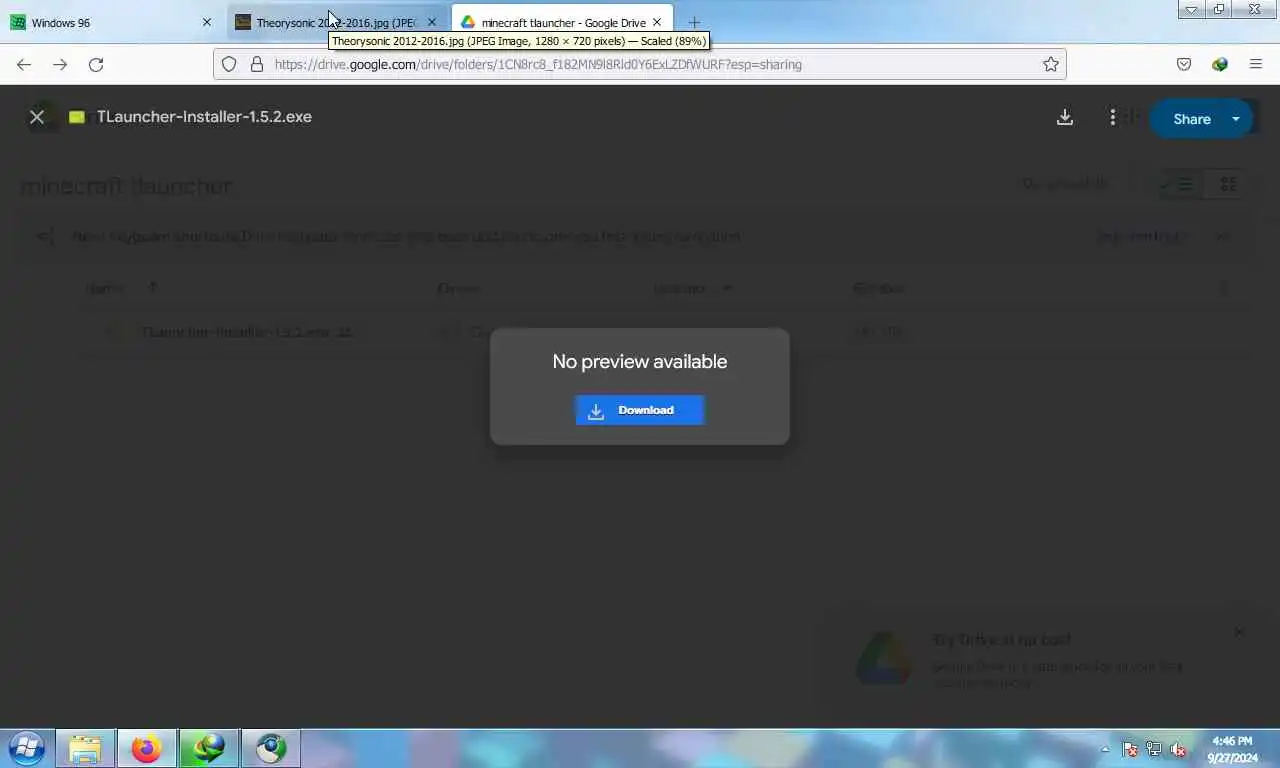1280x768 pixels.
Task: Open File Explorer from the taskbar
Action: click(85, 748)
